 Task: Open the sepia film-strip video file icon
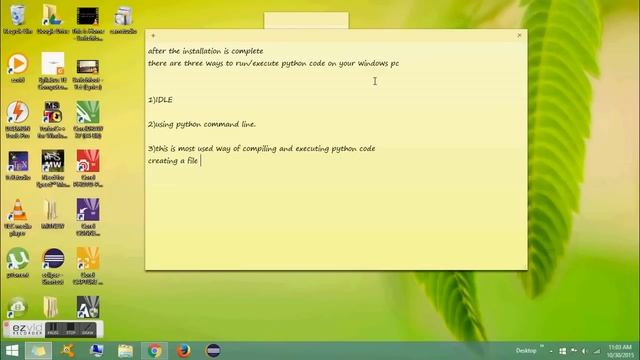[x=87, y=73]
